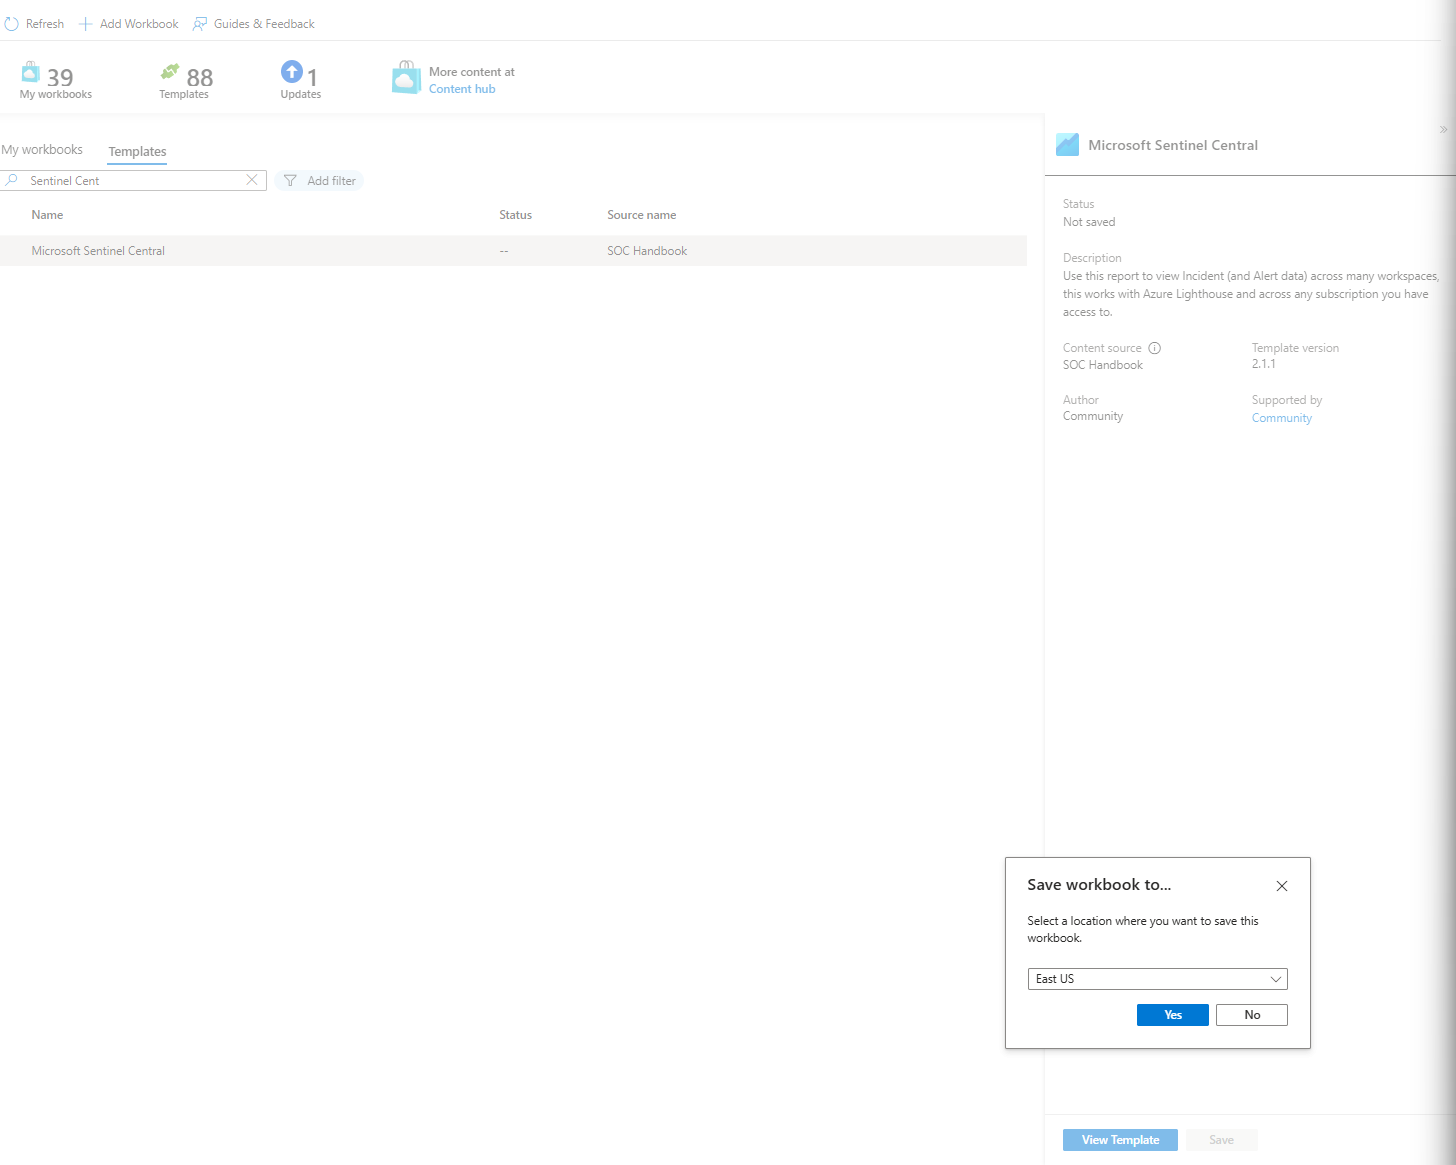Viewport: 1456px width, 1165px height.
Task: Click the Refresh icon in toolbar
Action: [x=12, y=24]
